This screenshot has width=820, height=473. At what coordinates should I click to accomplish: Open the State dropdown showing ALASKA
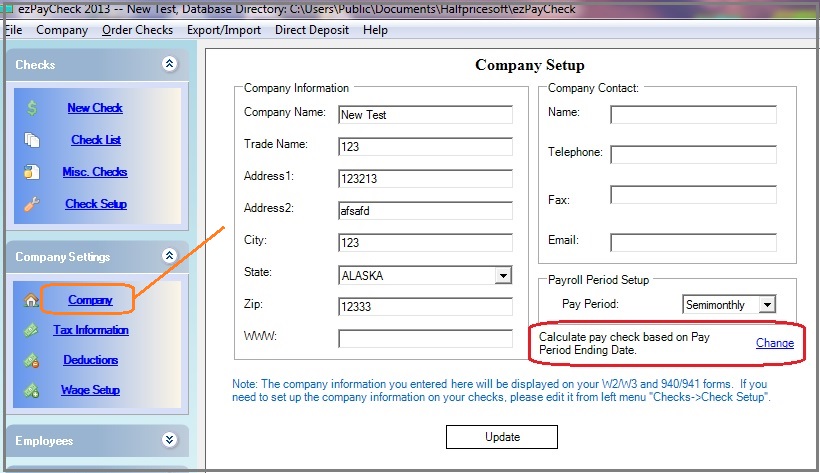(x=502, y=275)
